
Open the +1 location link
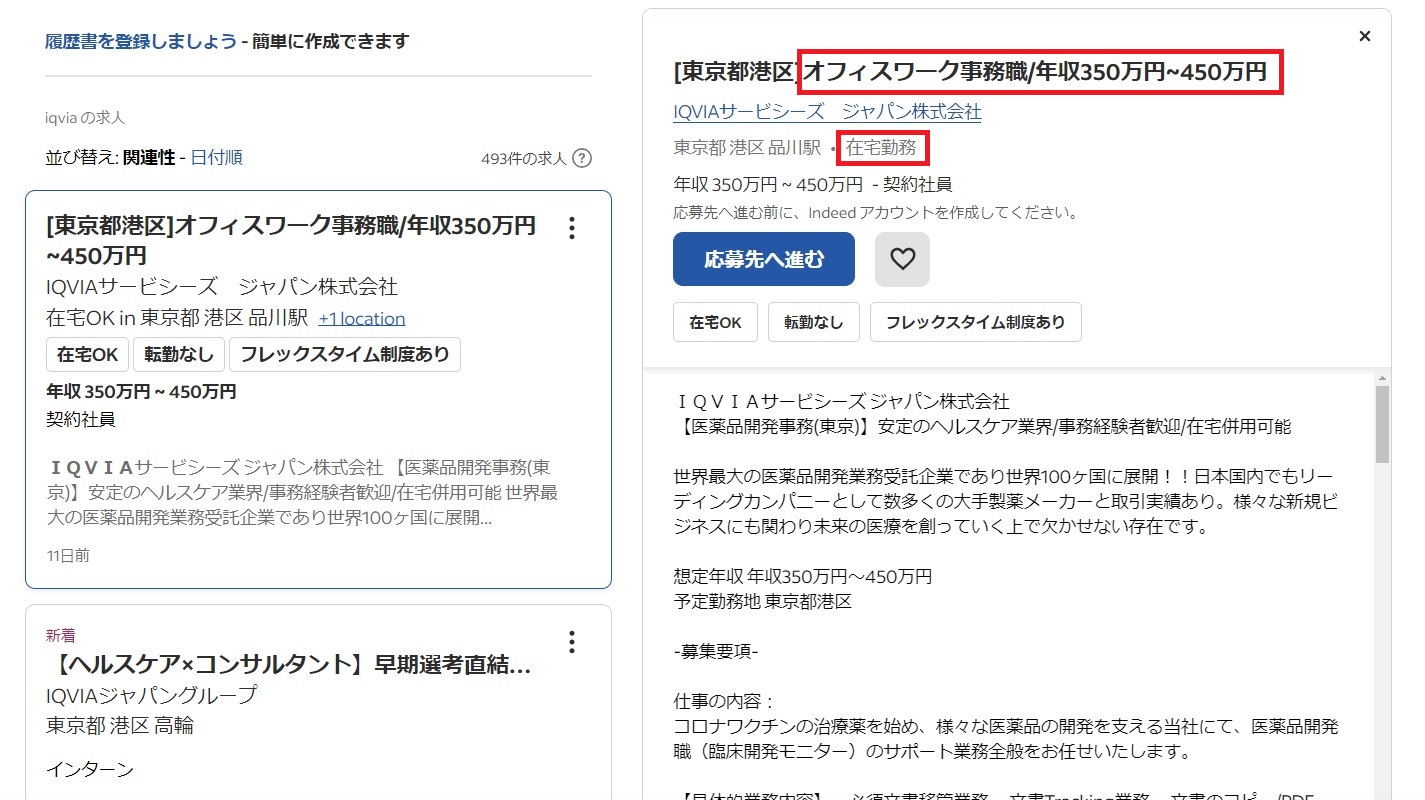click(362, 319)
